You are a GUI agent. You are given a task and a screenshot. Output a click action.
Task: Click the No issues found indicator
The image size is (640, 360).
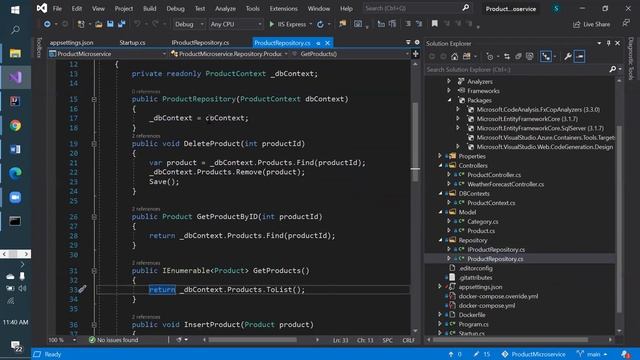pyautogui.click(x=113, y=340)
